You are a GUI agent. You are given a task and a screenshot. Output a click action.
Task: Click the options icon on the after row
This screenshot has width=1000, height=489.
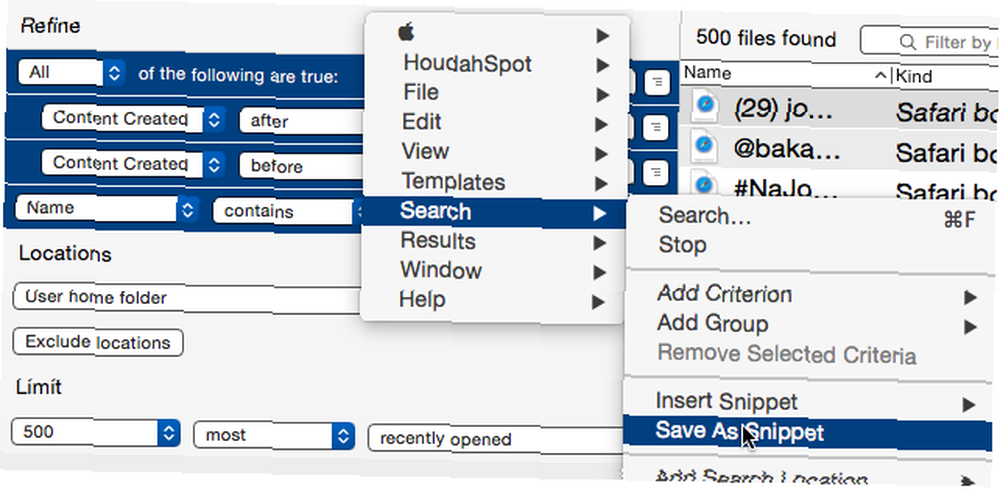654,128
